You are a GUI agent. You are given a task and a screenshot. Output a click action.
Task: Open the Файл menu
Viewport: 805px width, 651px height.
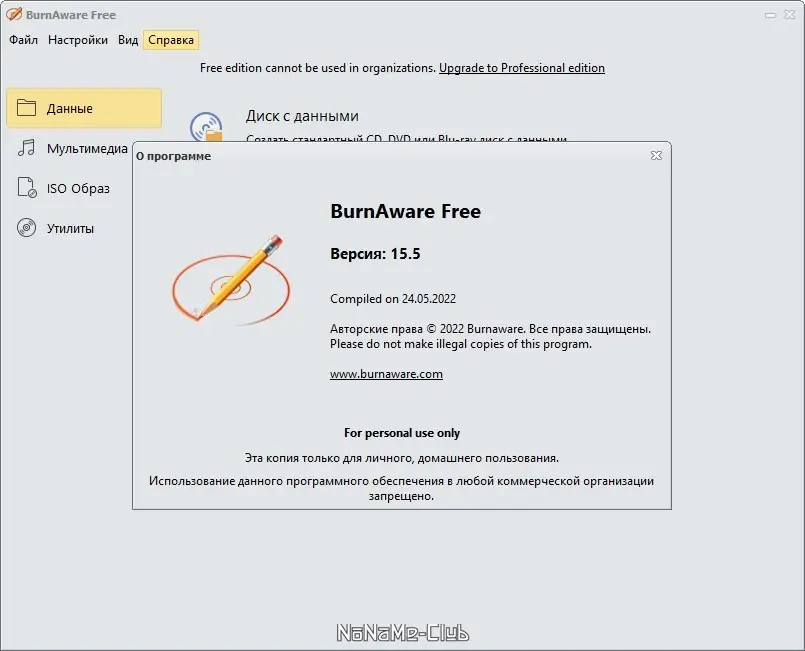tap(23, 40)
